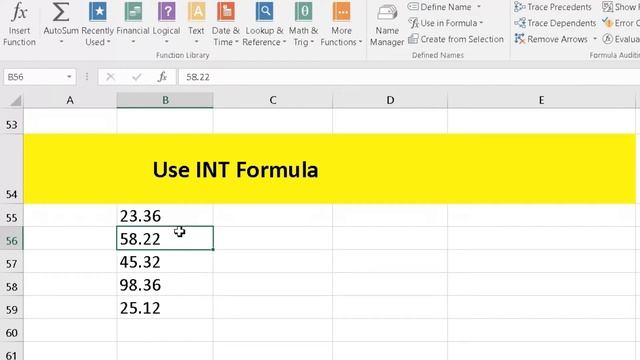Click Create from Selection
Screen dimensions: 640x360
[456, 39]
